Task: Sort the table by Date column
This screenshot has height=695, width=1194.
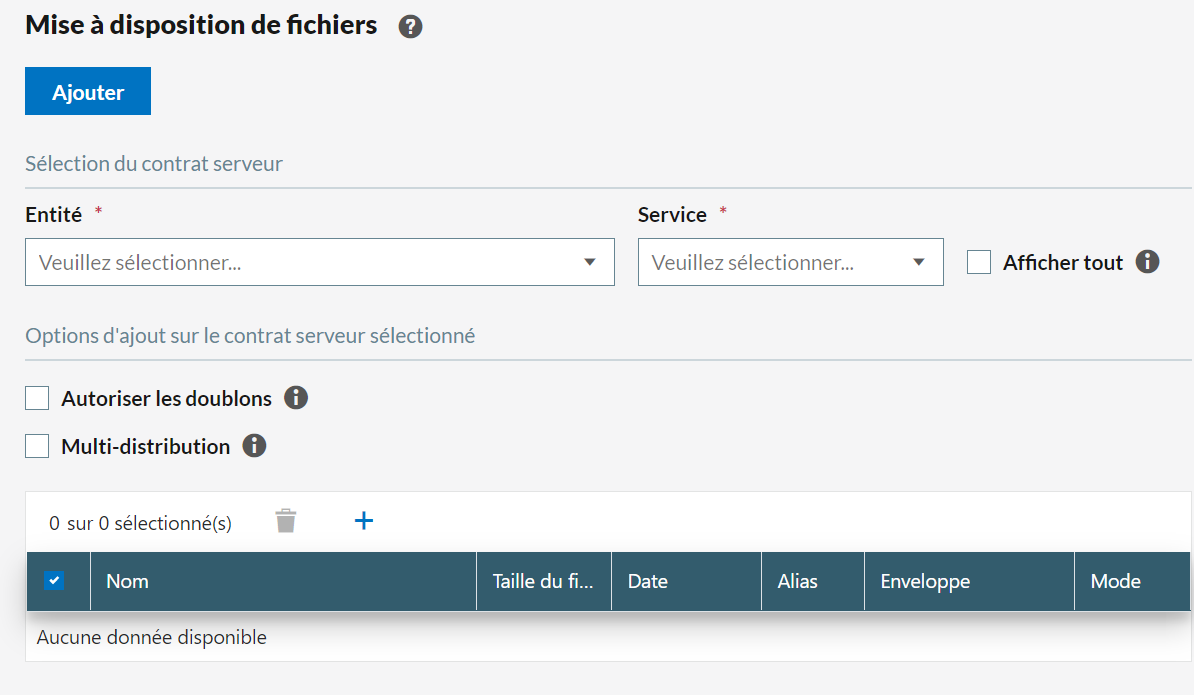Action: tap(647, 581)
